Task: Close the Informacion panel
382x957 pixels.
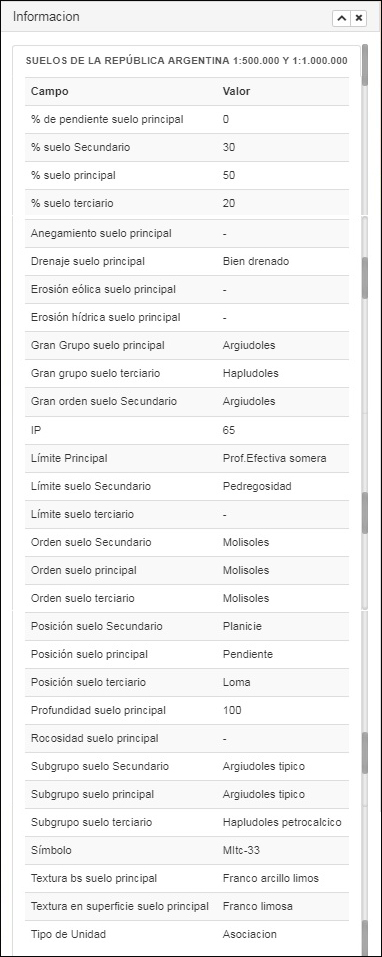Action: click(359, 18)
